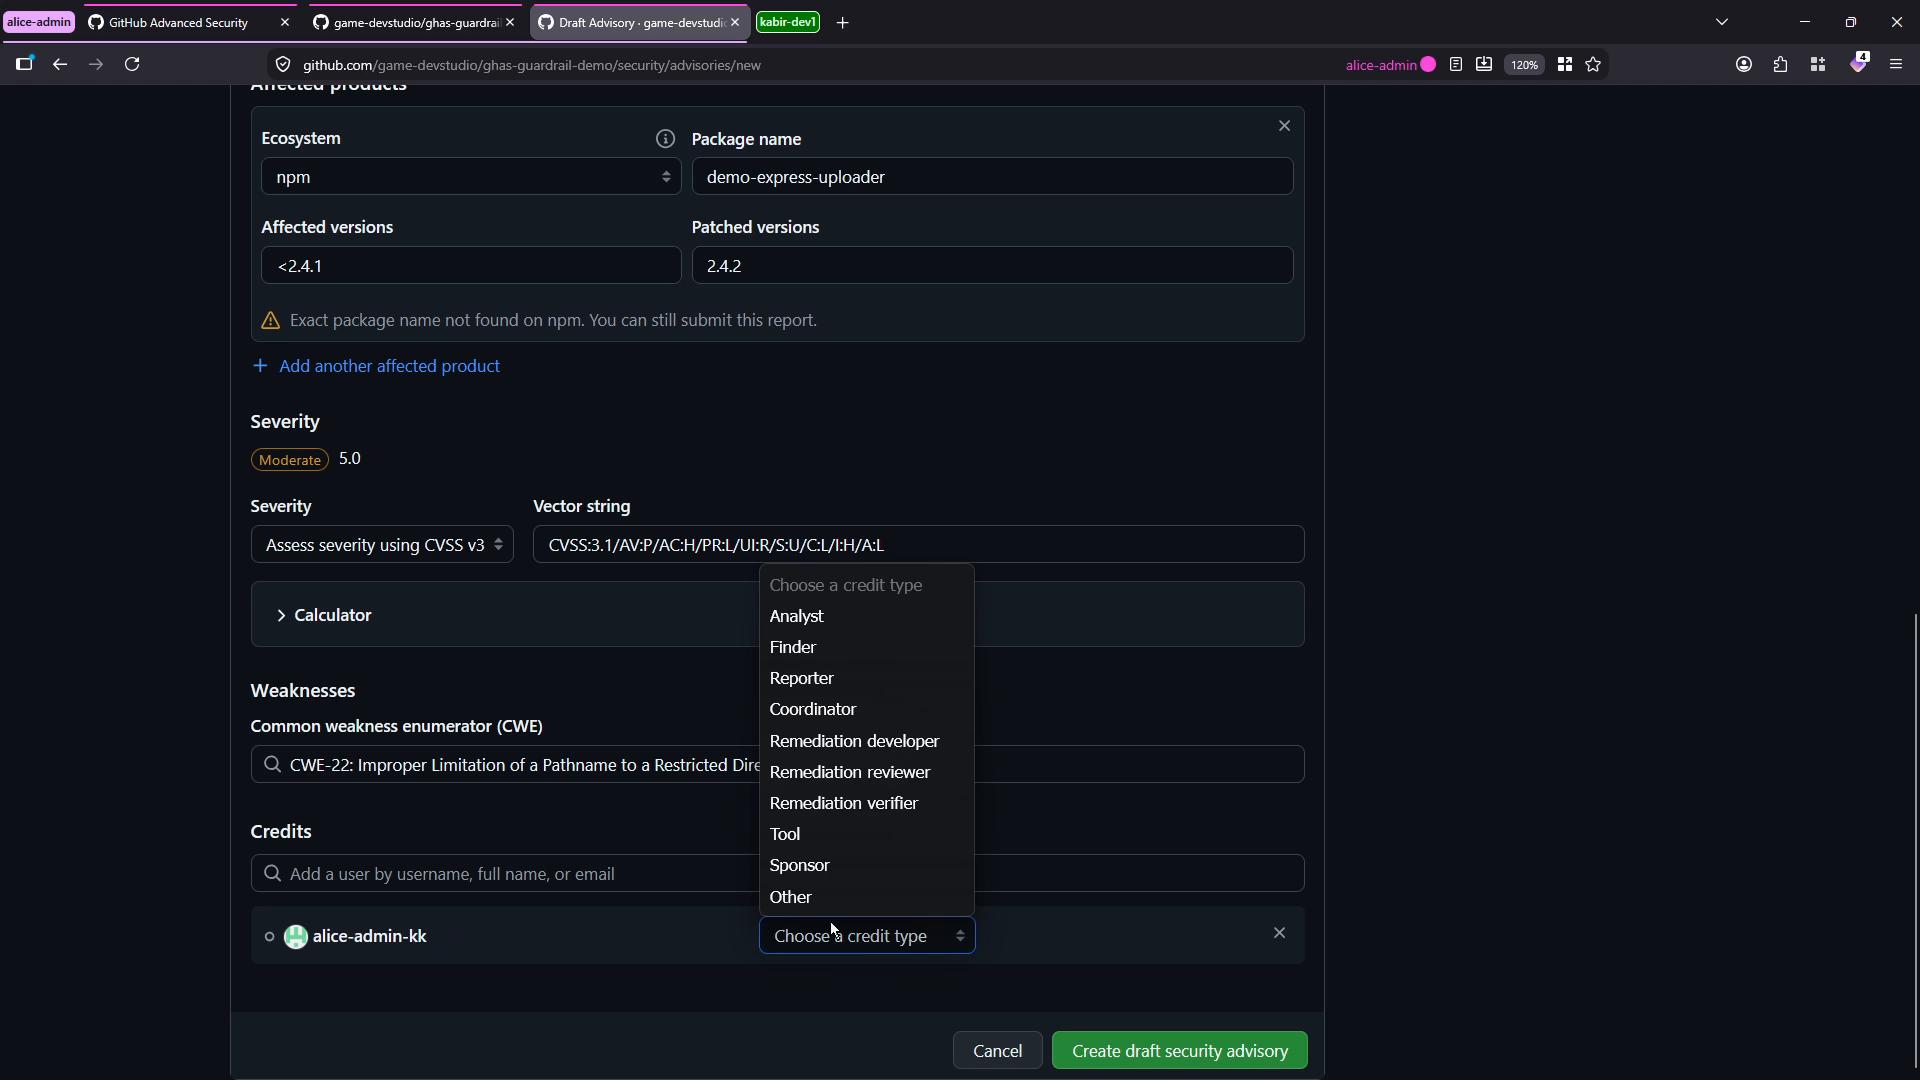Viewport: 1920px width, 1080px height.
Task: Open the account profile icon
Action: tap(1744, 65)
